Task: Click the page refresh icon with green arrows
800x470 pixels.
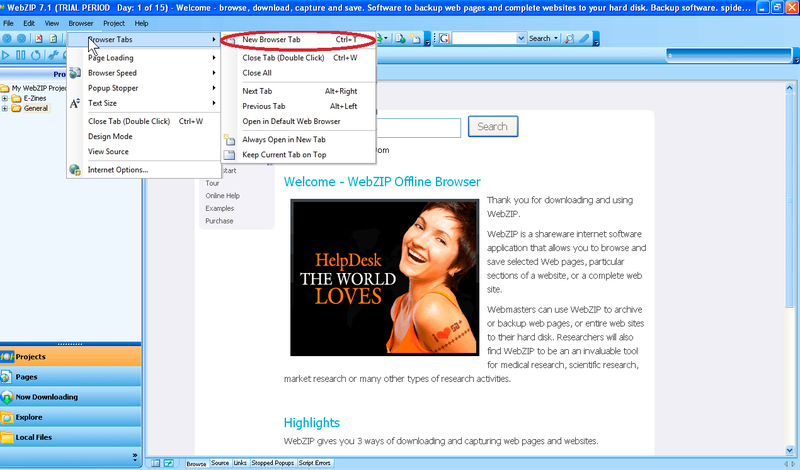Action: click(x=53, y=38)
